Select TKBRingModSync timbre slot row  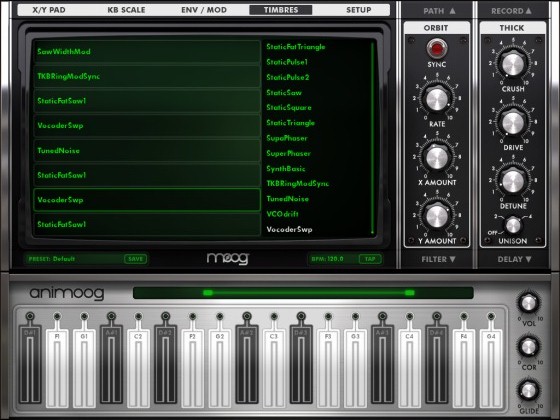pos(147,76)
